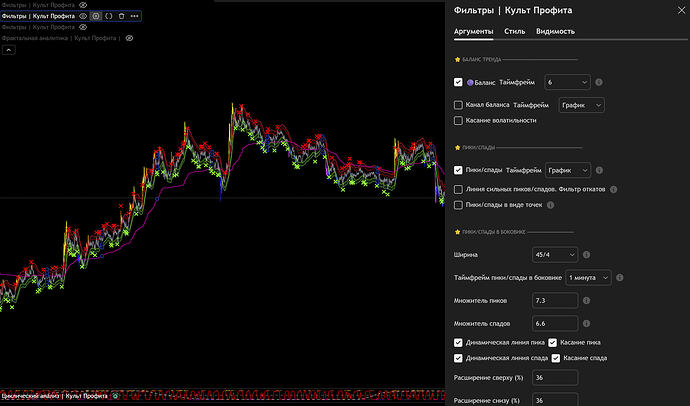Screen dimensions: 690x406
Task: Open the three-dots More menu
Action: [x=135, y=16]
